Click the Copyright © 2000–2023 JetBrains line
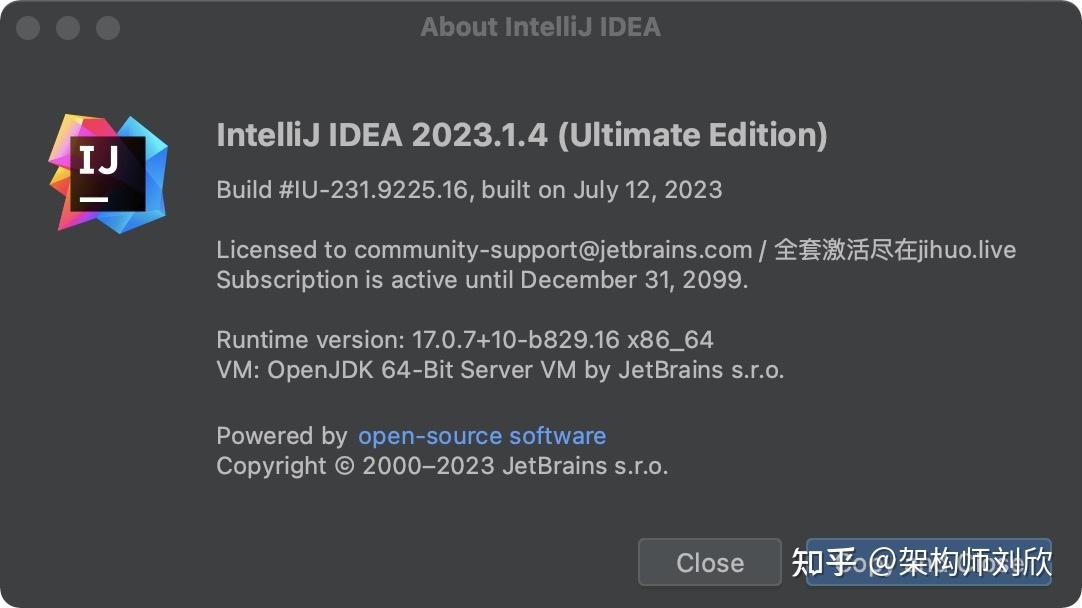The width and height of the screenshot is (1082, 608). click(442, 466)
